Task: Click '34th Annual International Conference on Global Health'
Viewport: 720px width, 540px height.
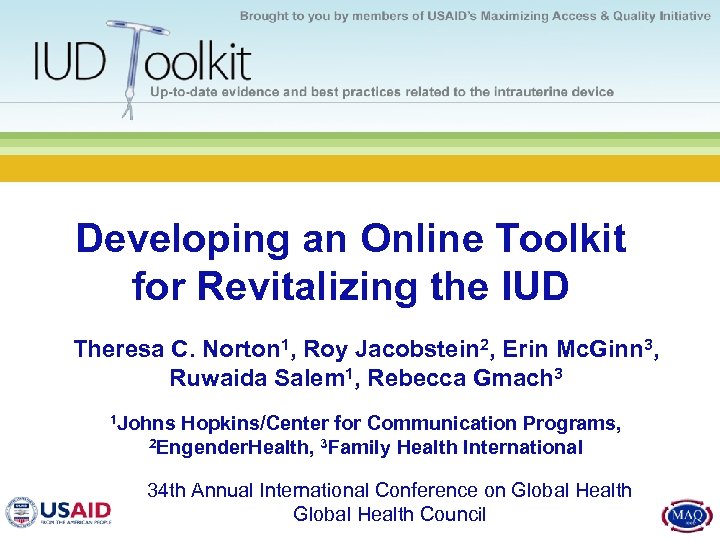Action: click(x=389, y=490)
